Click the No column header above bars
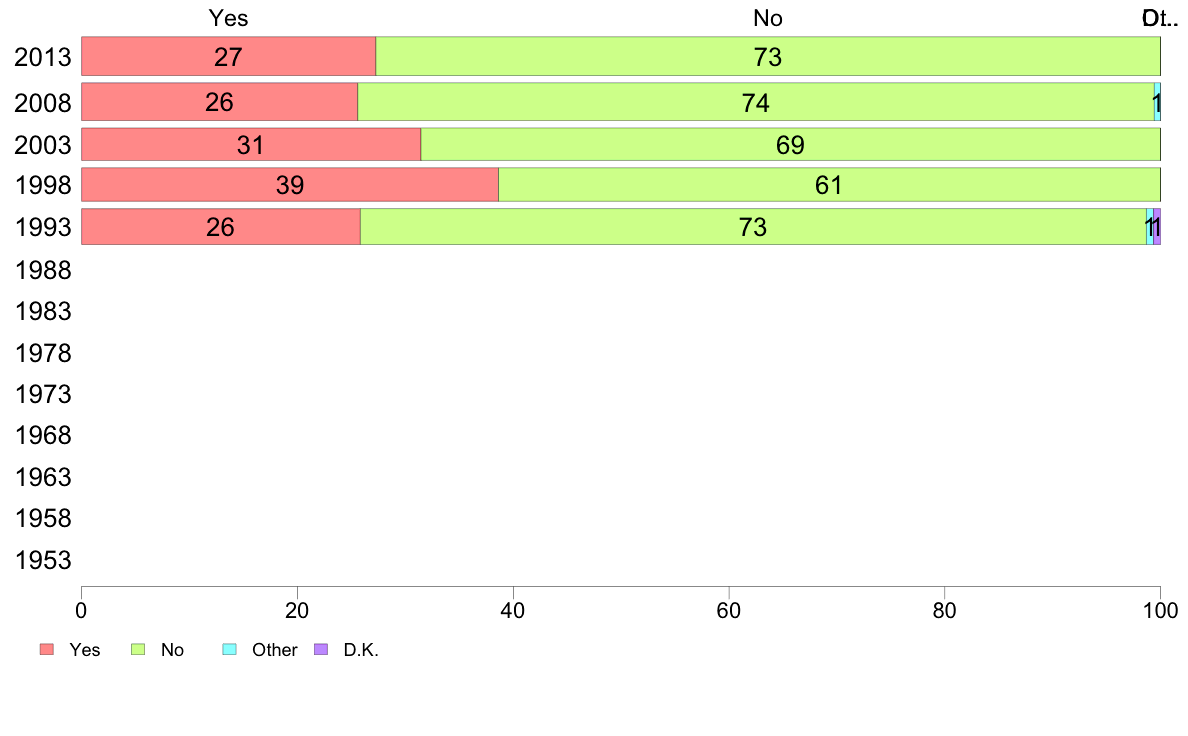The image size is (1188, 736). coord(767,18)
